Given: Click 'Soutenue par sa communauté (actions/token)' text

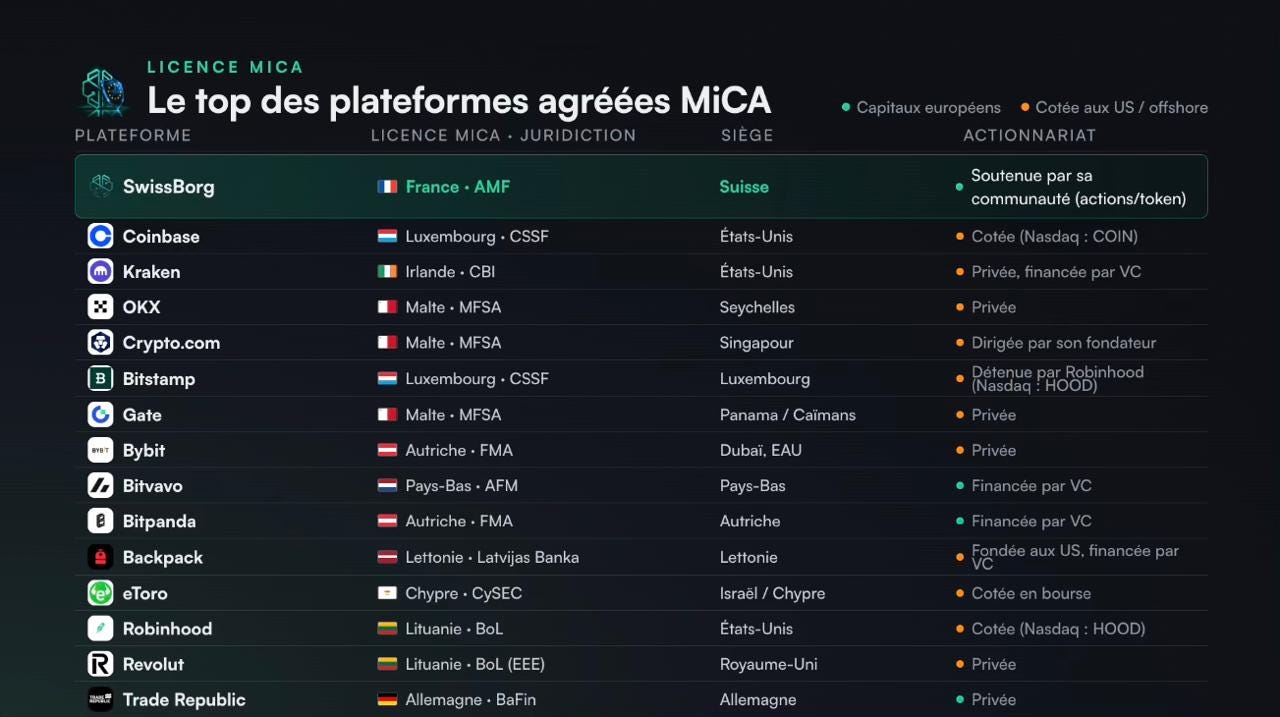Looking at the screenshot, I should pyautogui.click(x=1078, y=187).
